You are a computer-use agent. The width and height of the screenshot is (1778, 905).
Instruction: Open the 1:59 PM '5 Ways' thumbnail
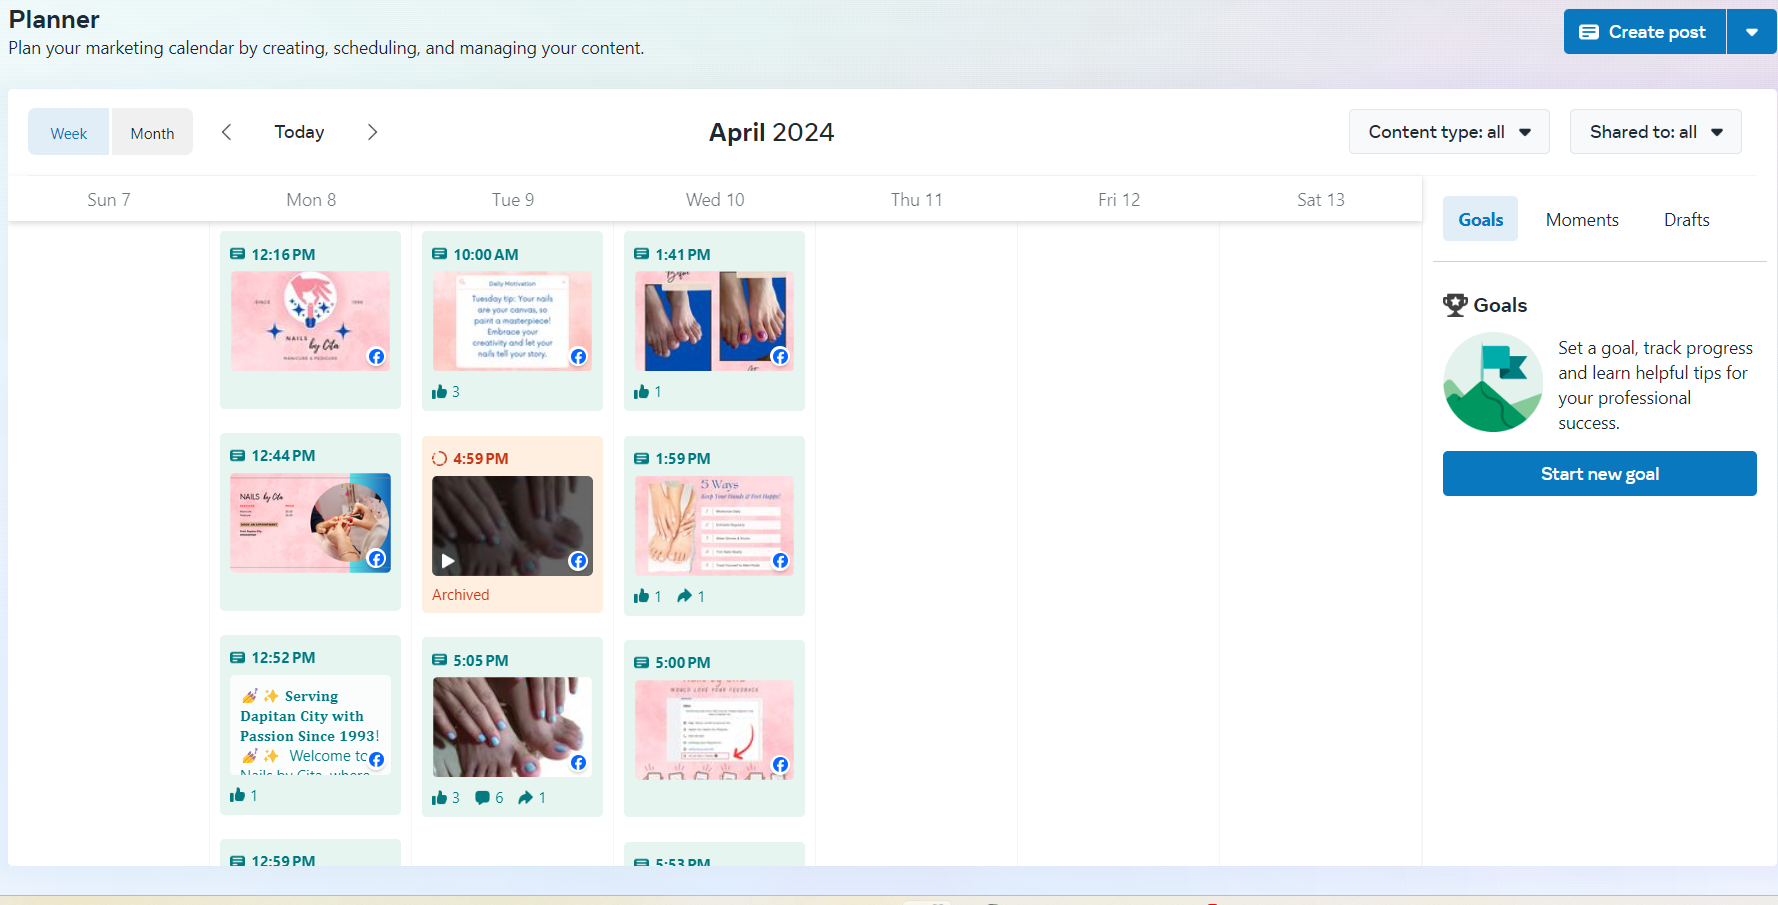click(x=714, y=525)
